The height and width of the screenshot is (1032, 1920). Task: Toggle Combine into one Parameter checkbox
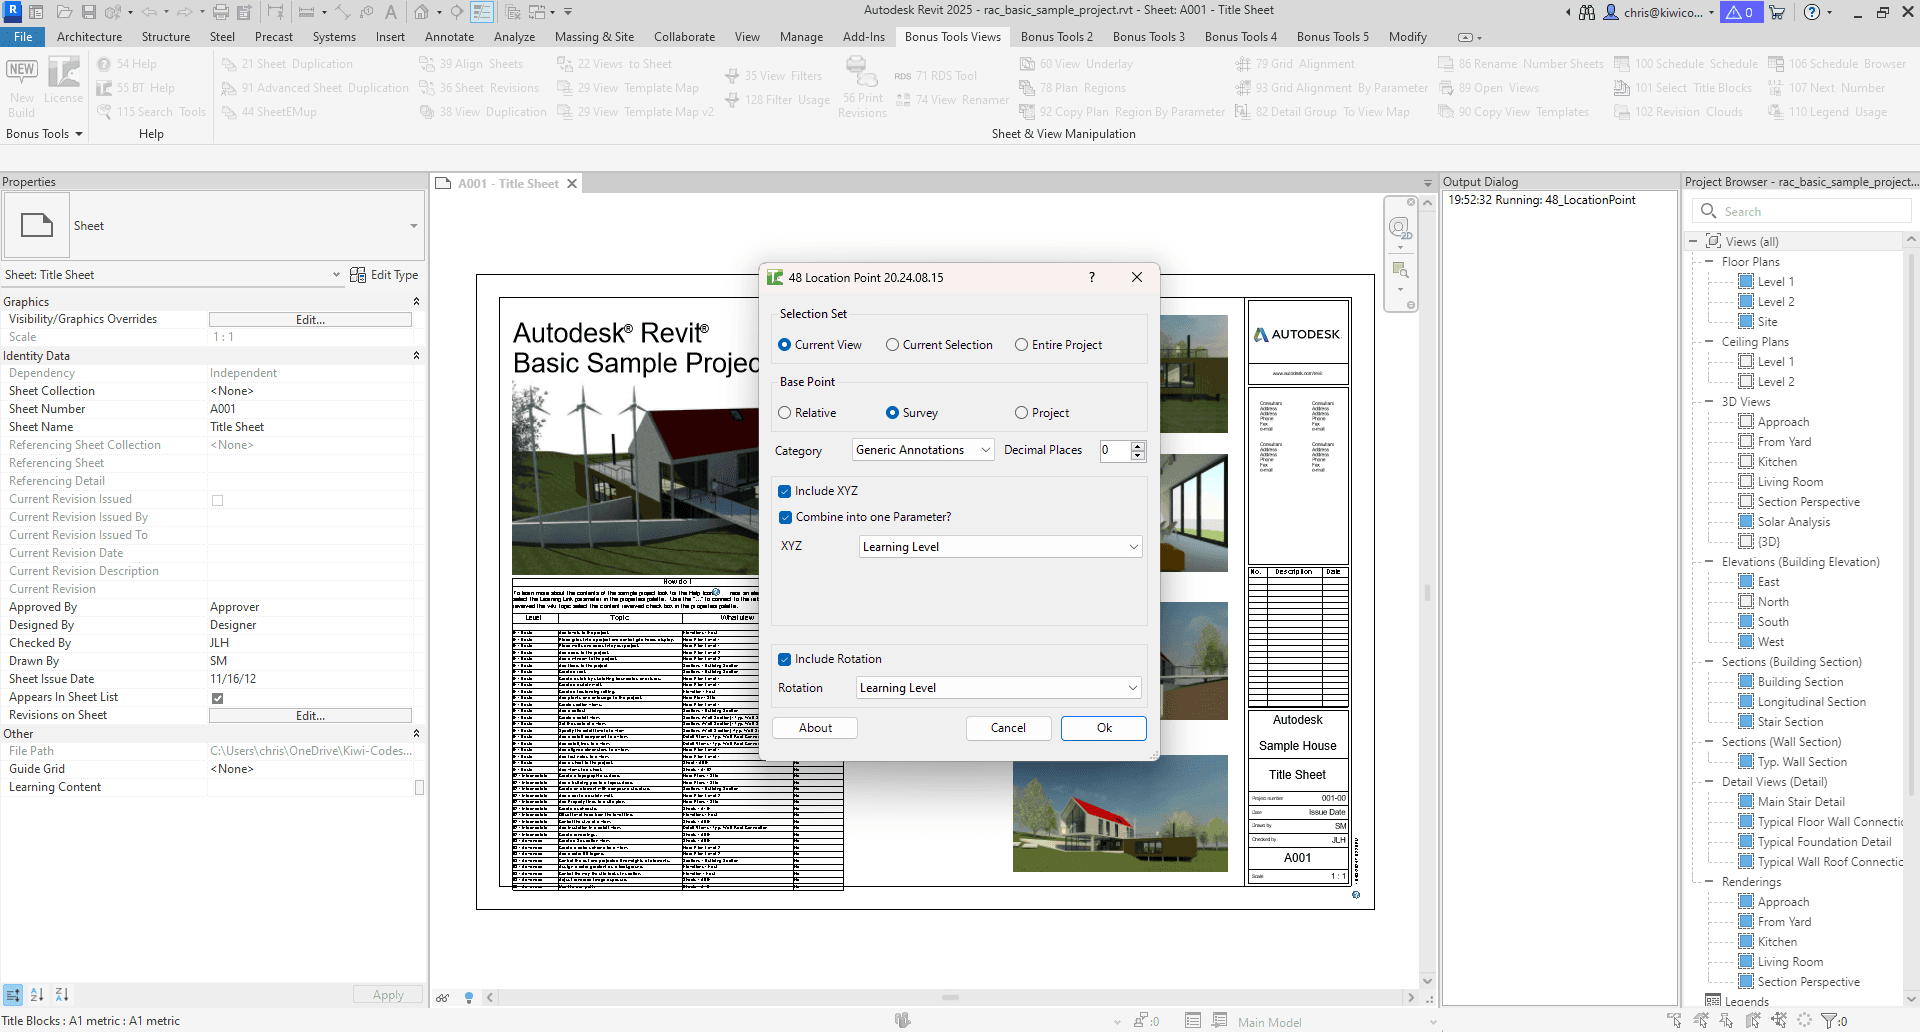coord(785,517)
